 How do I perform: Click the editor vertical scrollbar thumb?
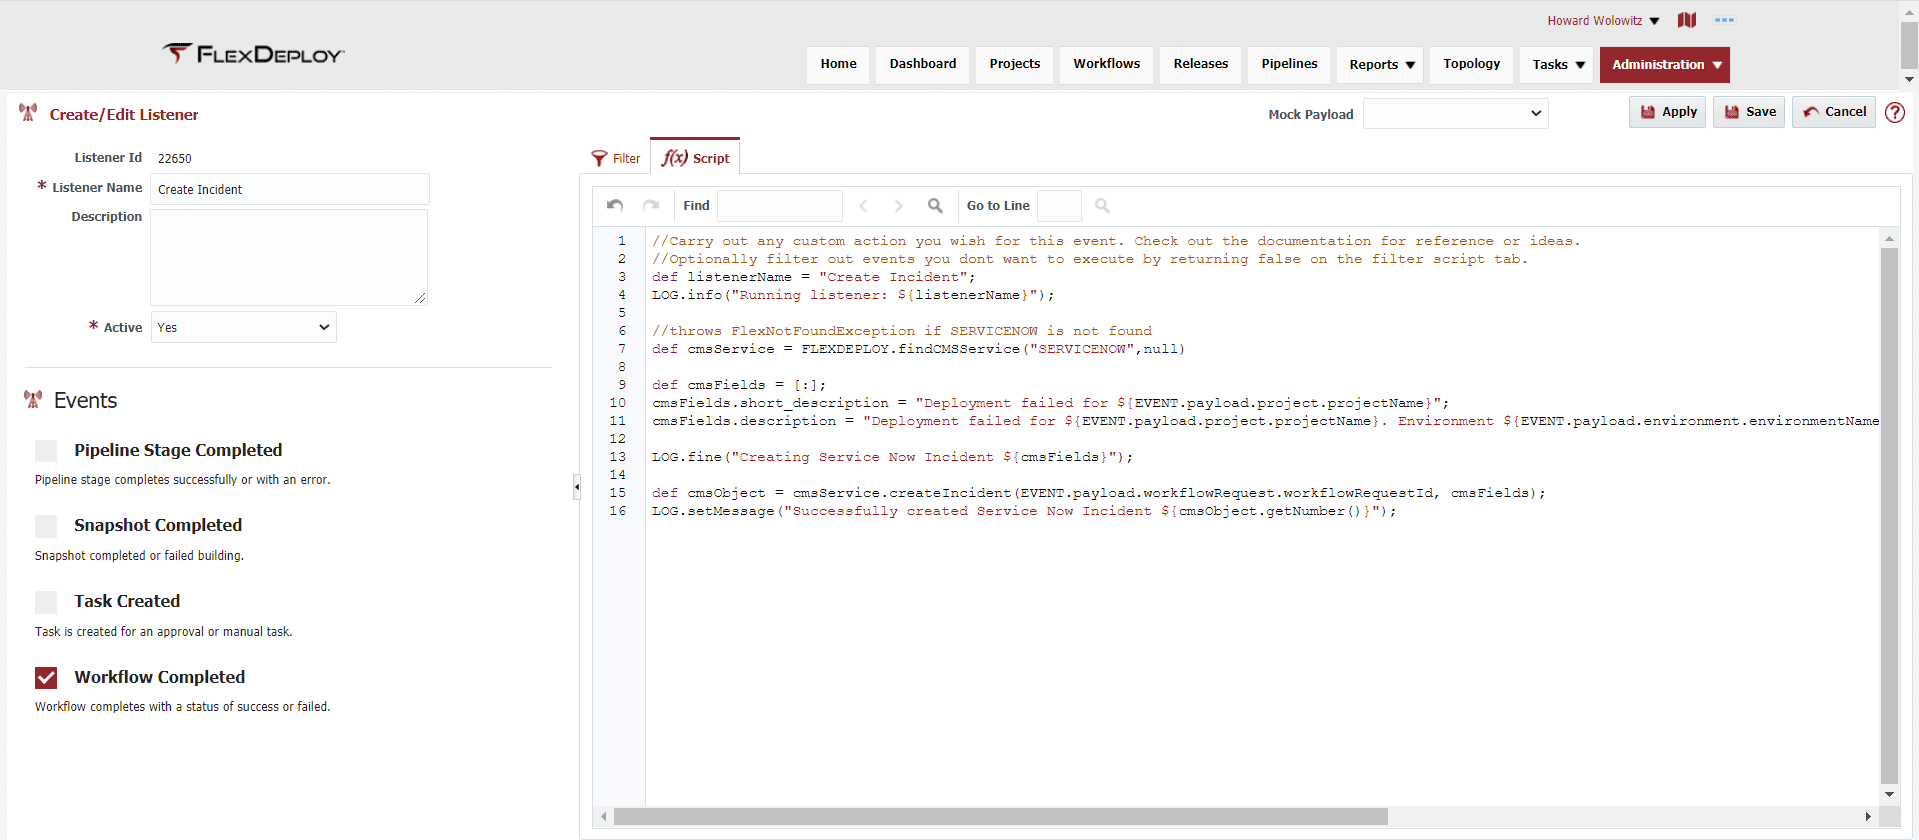[1889, 515]
